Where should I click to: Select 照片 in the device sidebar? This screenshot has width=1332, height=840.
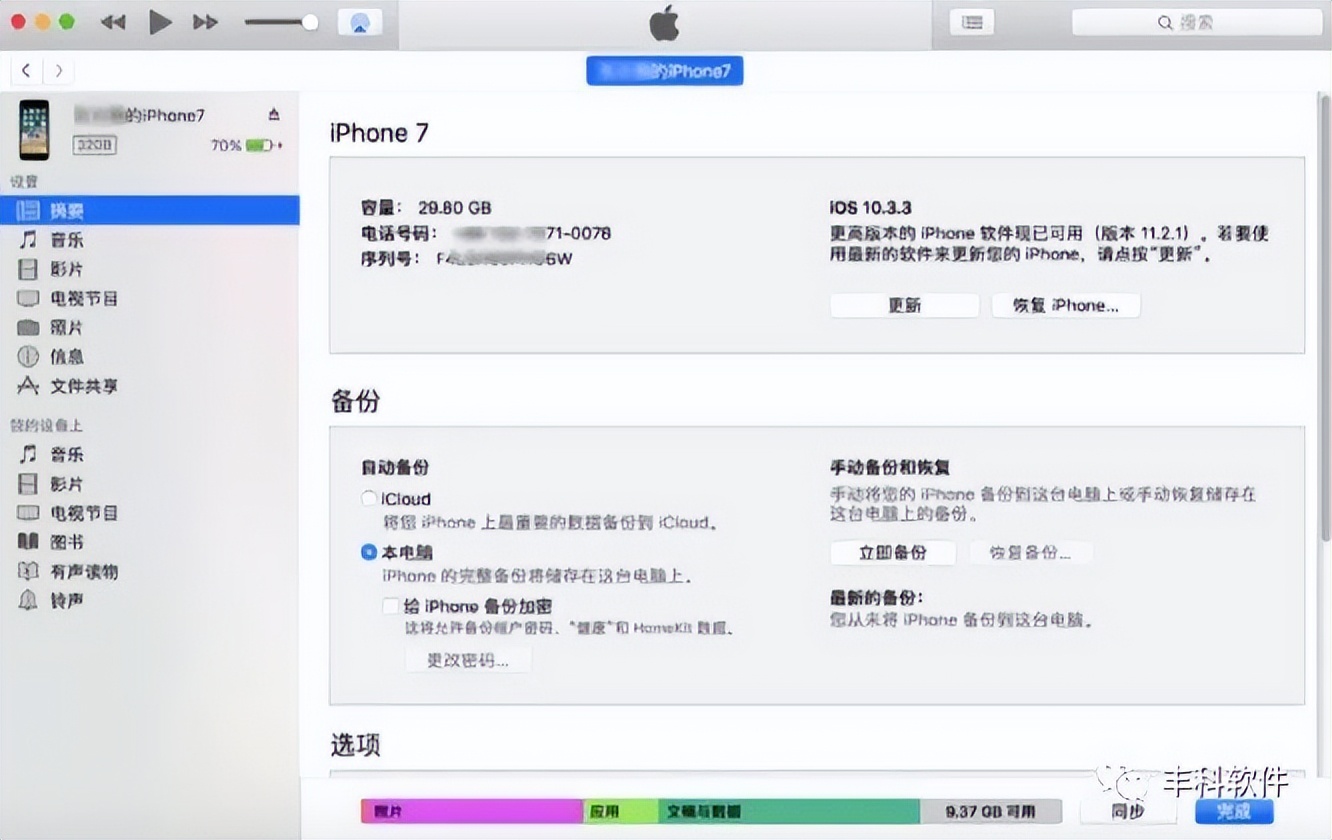(x=62, y=327)
